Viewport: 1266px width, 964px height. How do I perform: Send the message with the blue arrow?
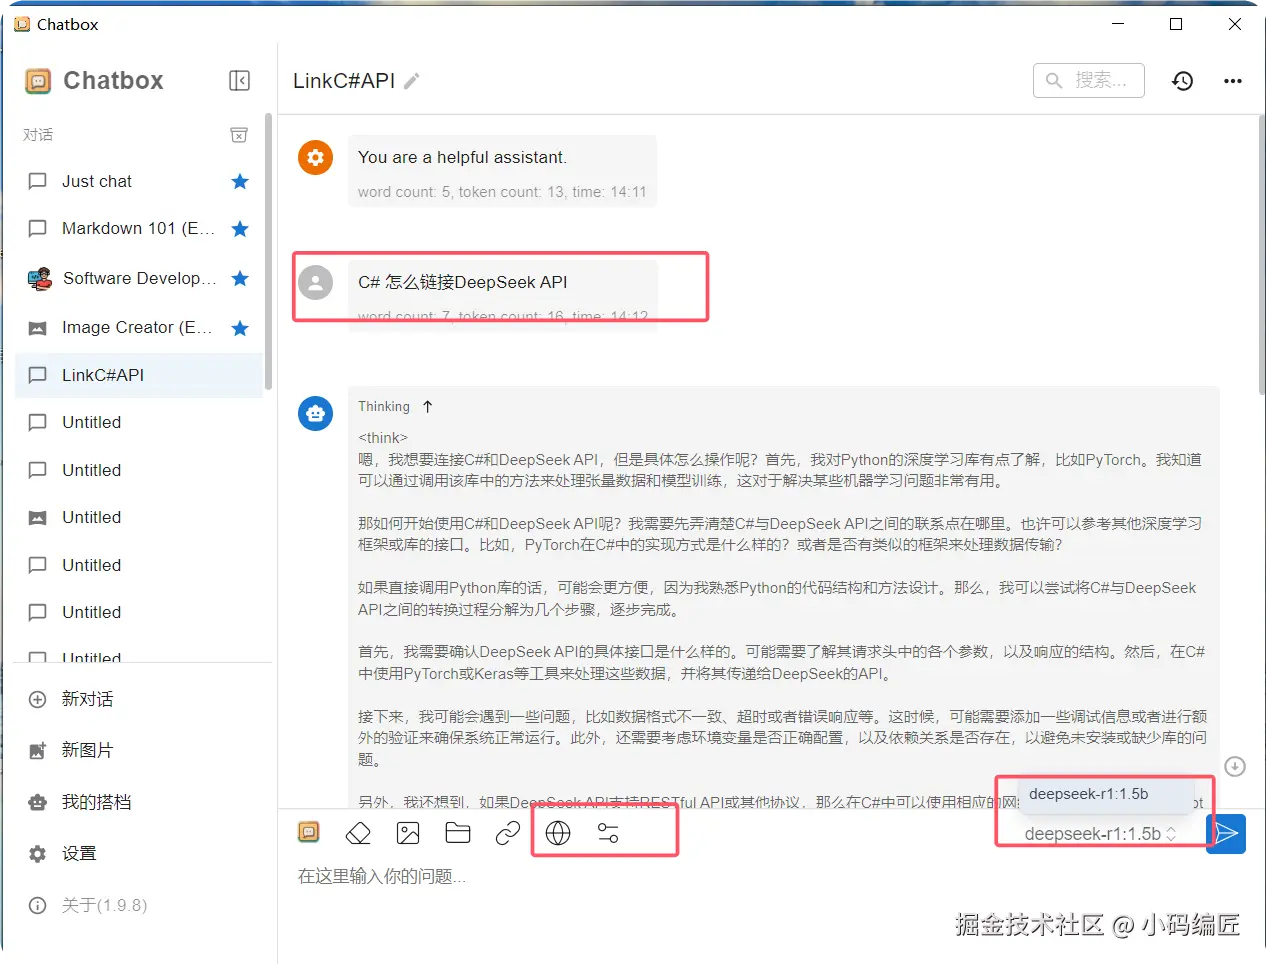click(1226, 833)
